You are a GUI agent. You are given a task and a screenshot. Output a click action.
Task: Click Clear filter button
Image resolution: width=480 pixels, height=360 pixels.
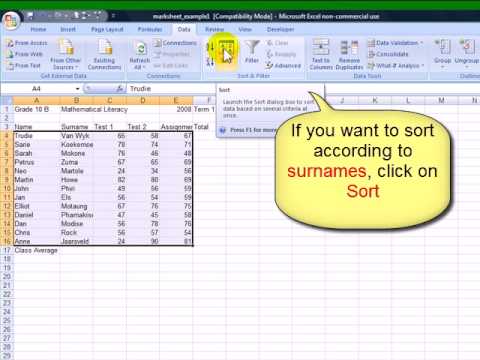coord(277,43)
